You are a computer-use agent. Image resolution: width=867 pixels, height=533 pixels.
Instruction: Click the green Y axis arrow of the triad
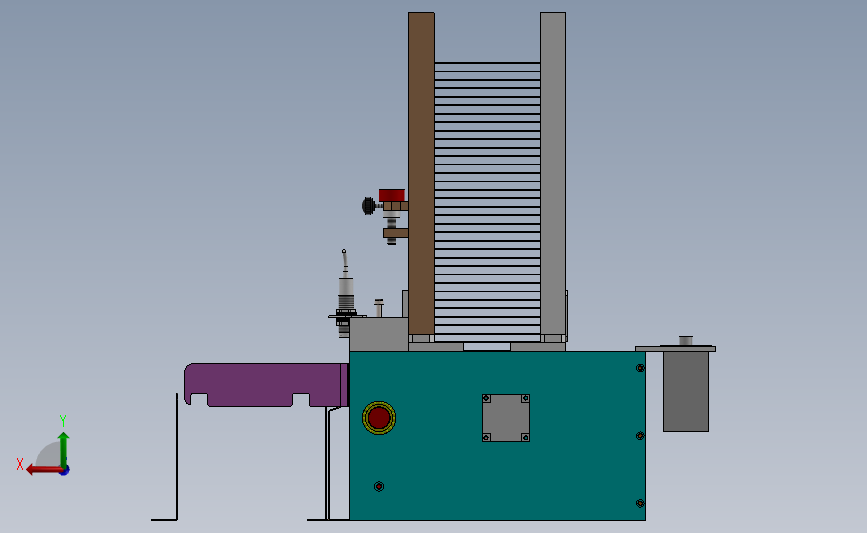pos(64,449)
